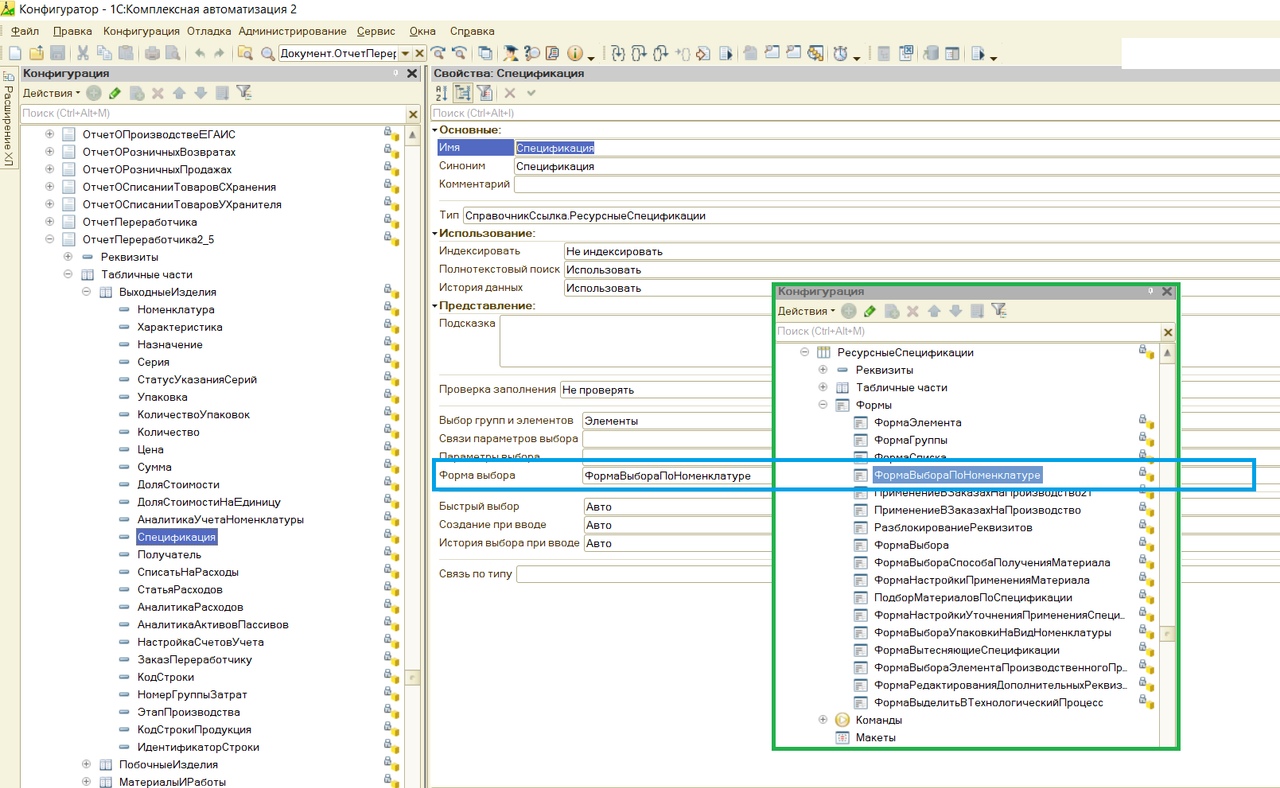This screenshot has height=788, width=1280.
Task: Collapse the ВыходныеИзделия table part node
Action: point(86,292)
